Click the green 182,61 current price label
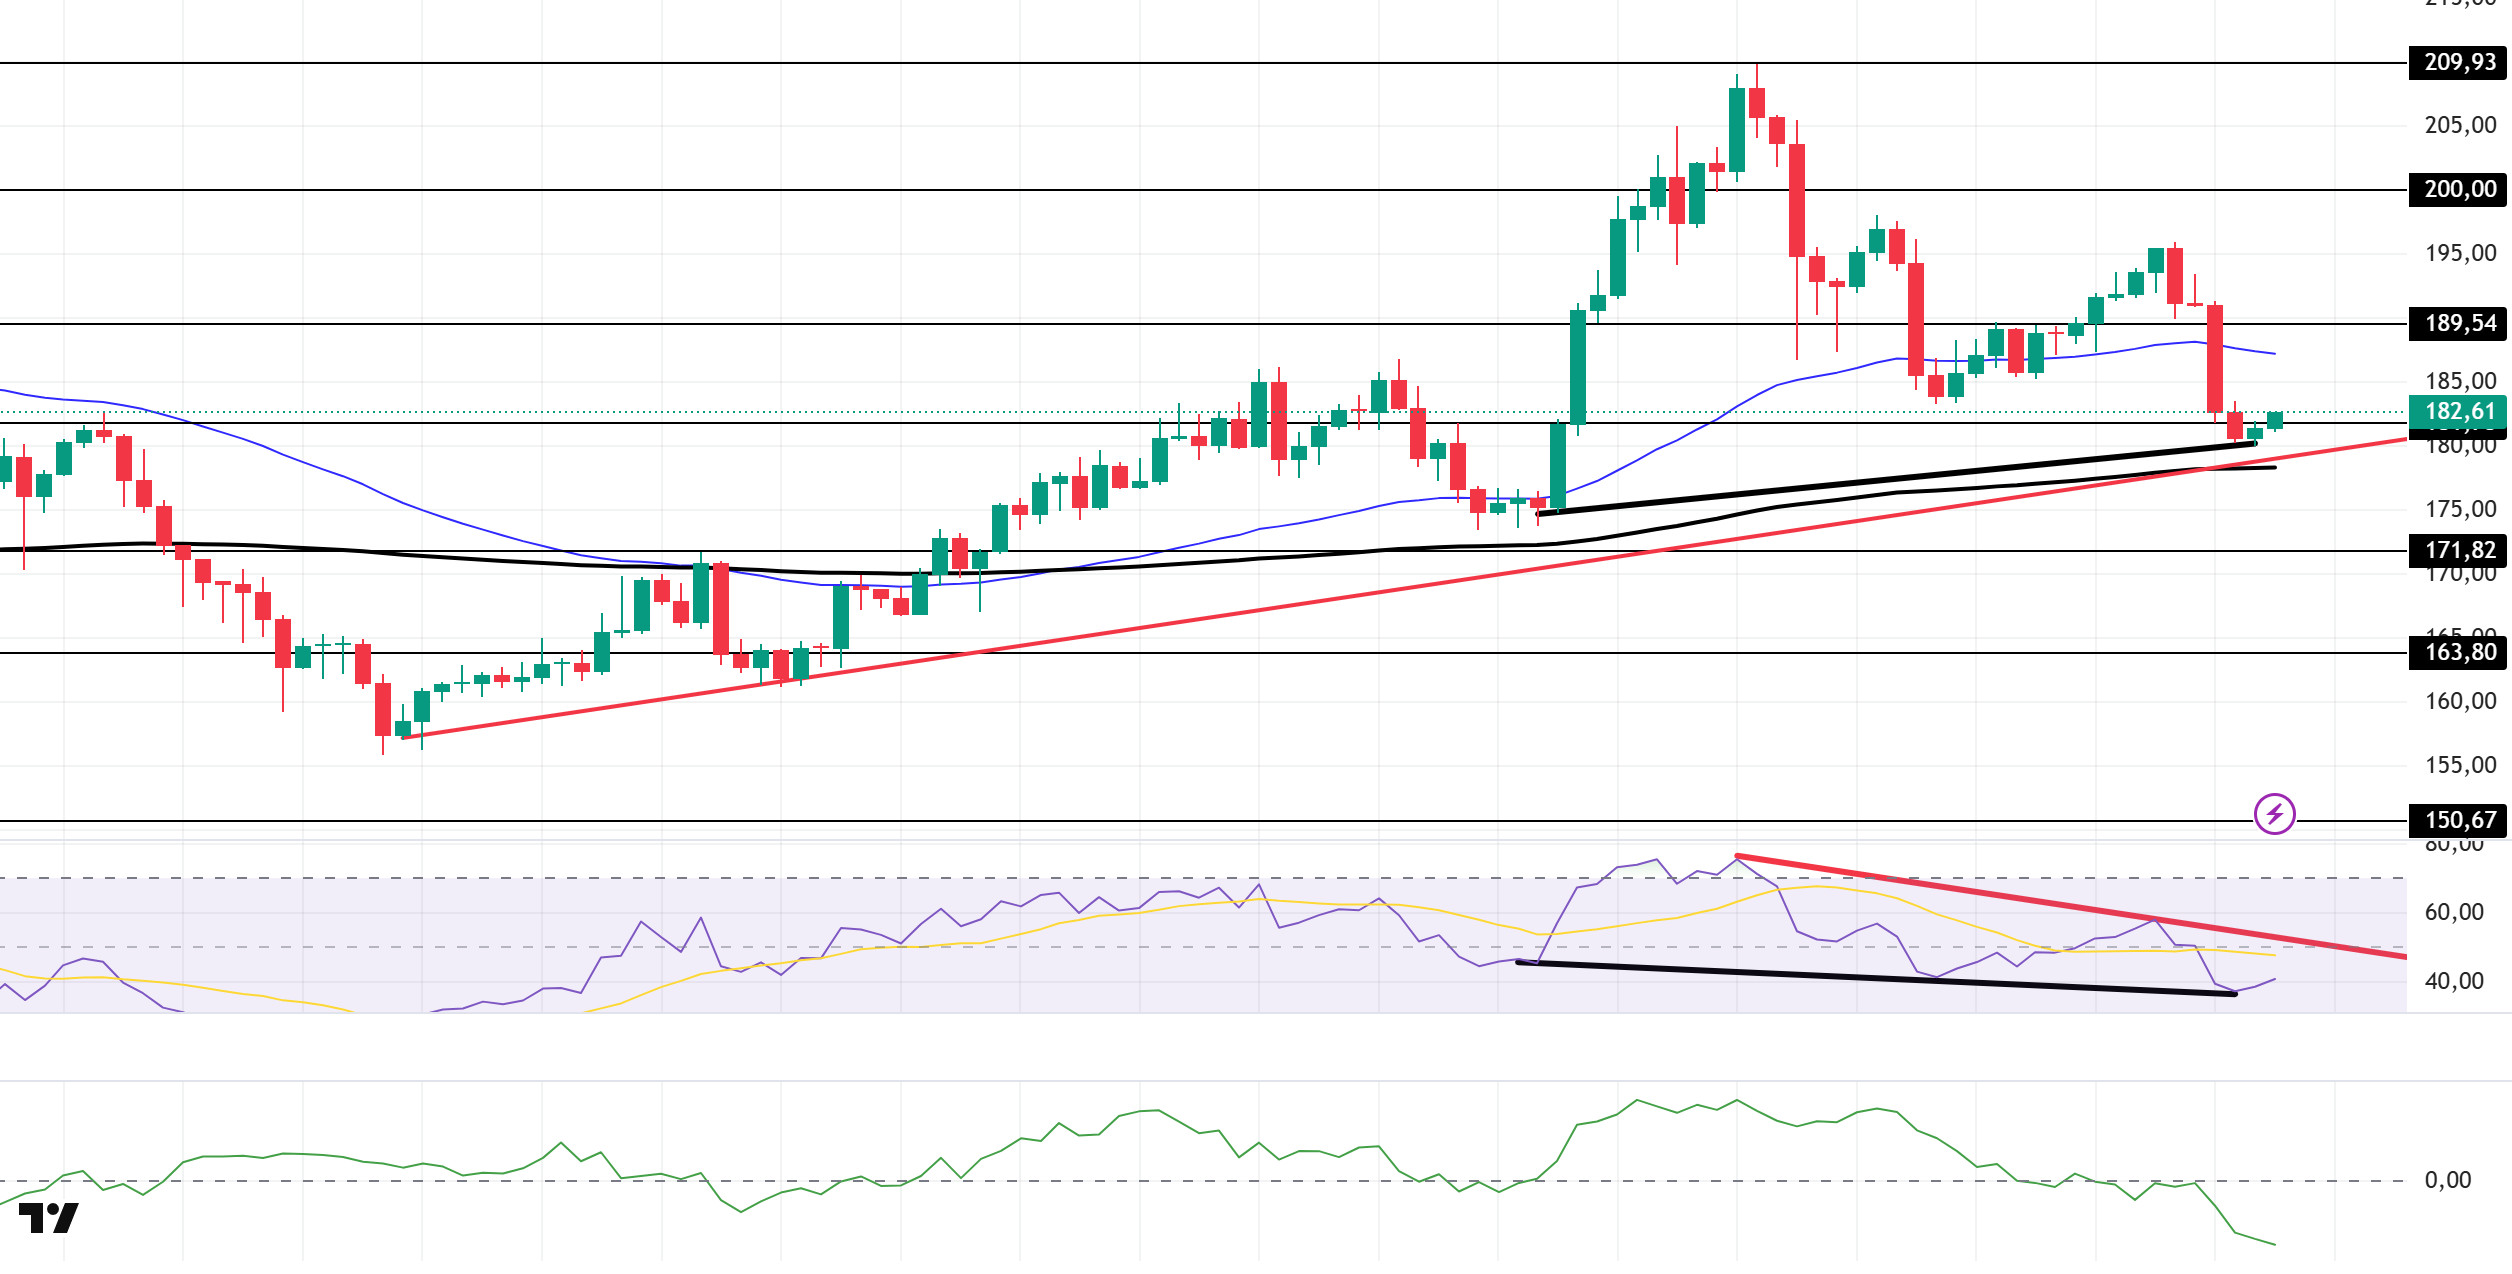Image resolution: width=2512 pixels, height=1274 pixels. pyautogui.click(x=2459, y=411)
